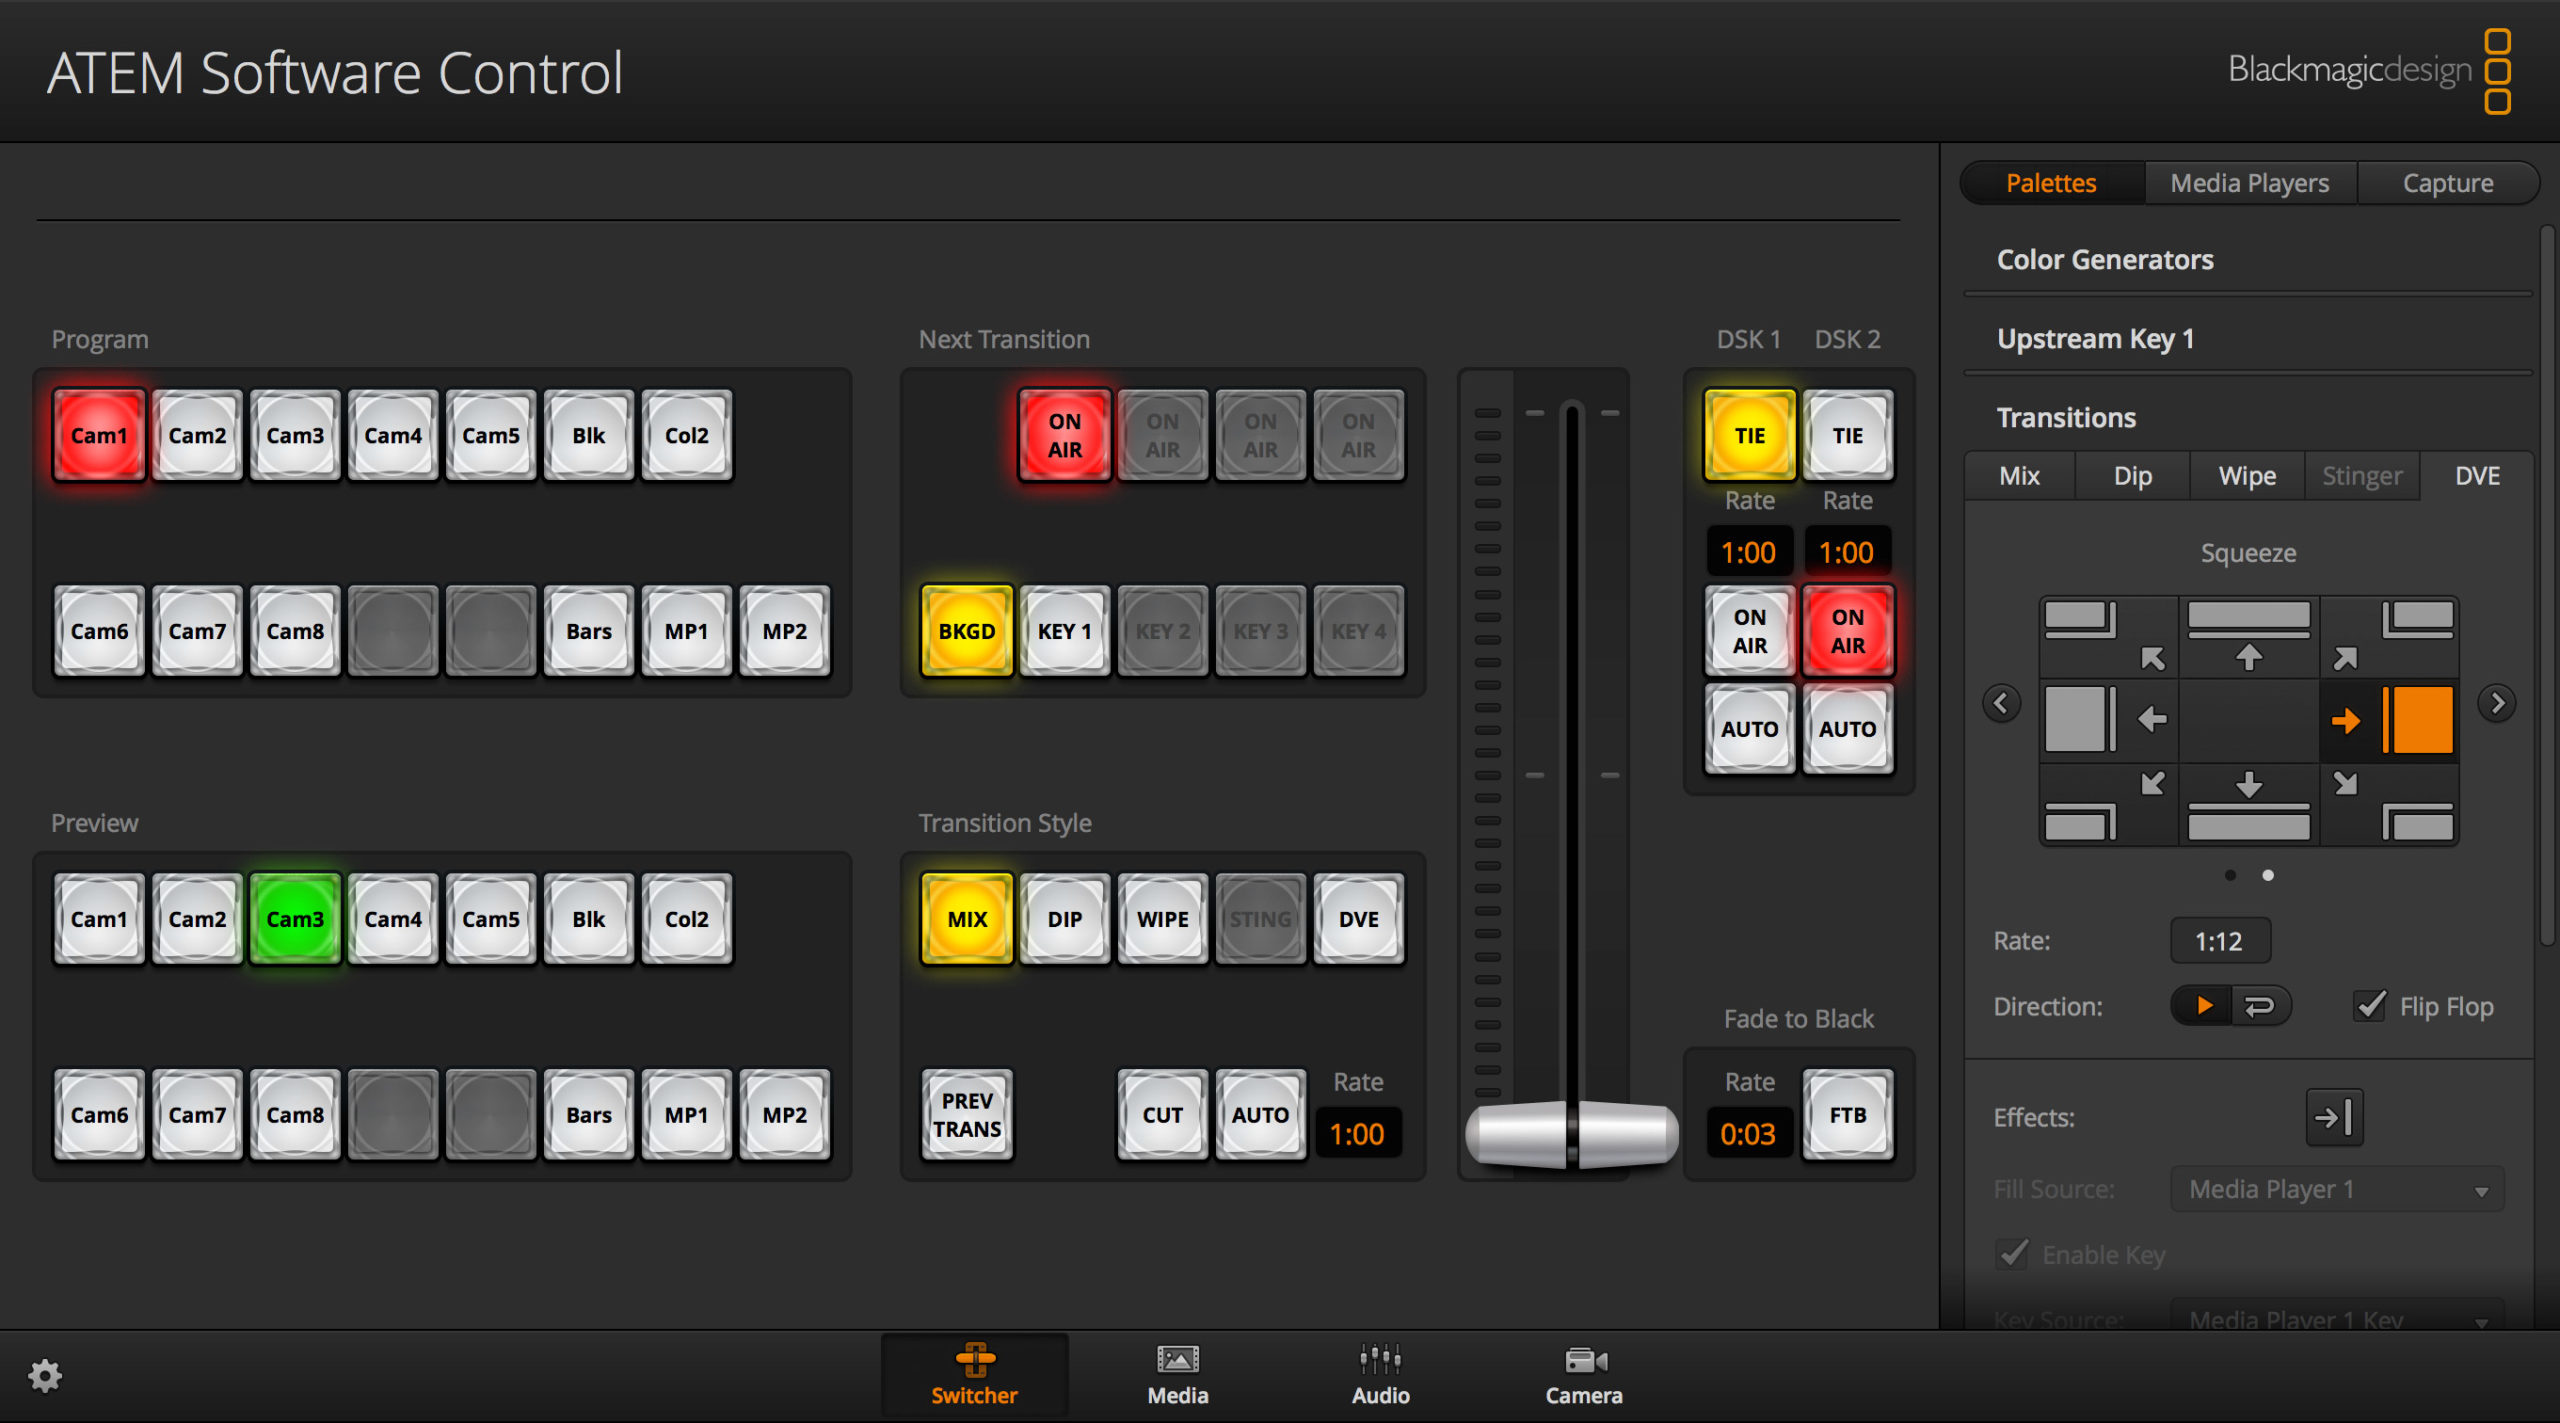The height and width of the screenshot is (1423, 2560).
Task: Expand the Color Generators palette
Action: click(x=2105, y=260)
